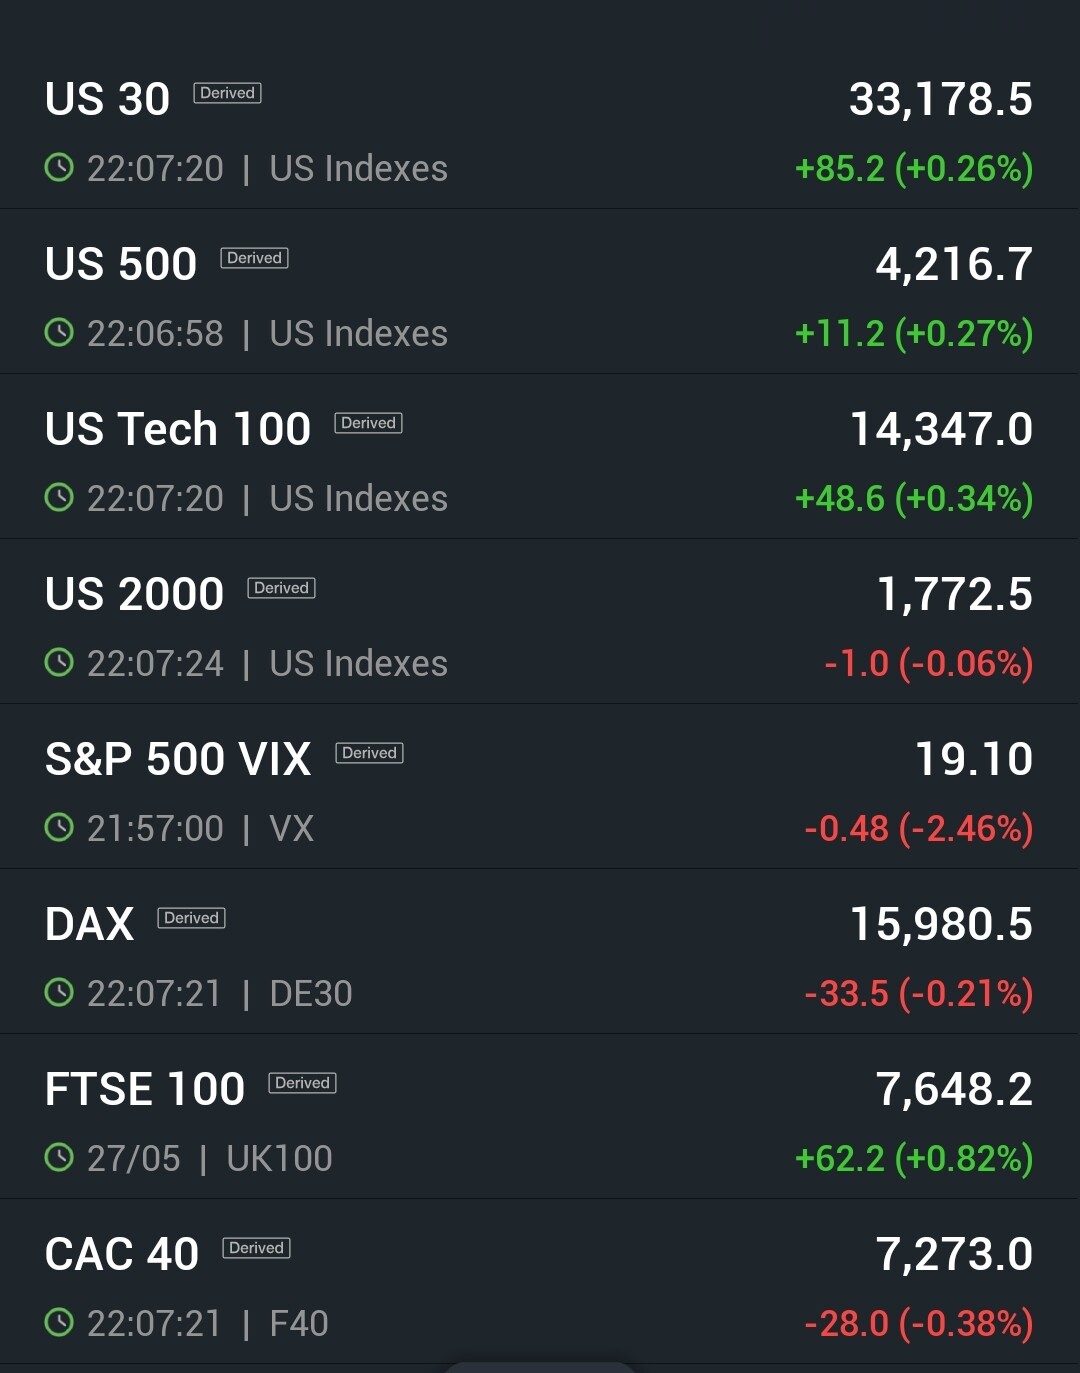Click the clock icon beside US 500 time

click(60, 333)
